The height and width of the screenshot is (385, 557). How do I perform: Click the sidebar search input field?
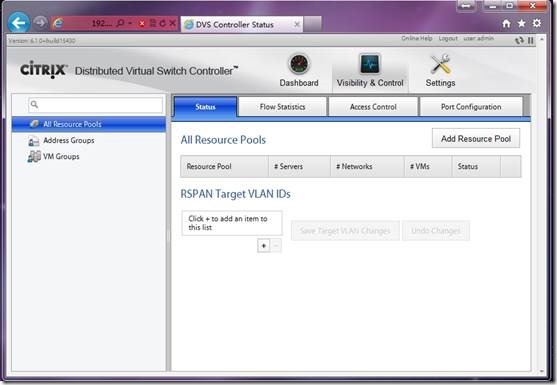point(95,105)
